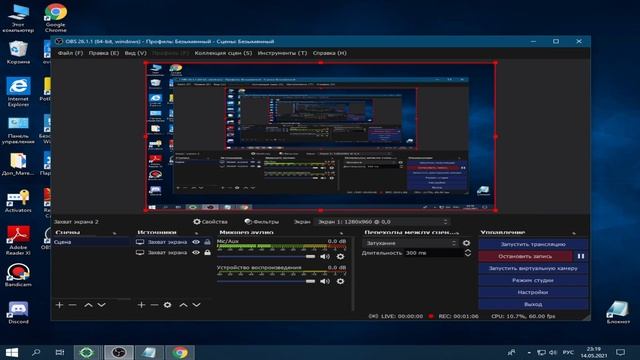The height and width of the screenshot is (360, 640).
Task: Click the Выход button
Action: pos(533,304)
